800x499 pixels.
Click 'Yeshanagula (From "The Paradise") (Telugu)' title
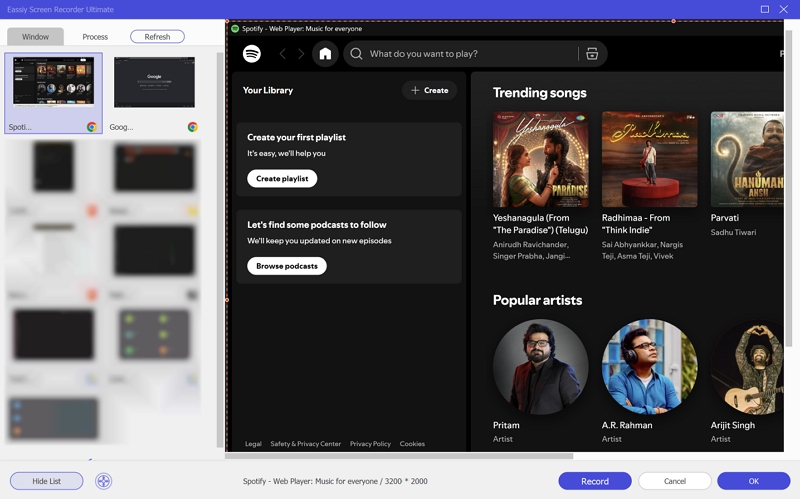(x=540, y=224)
